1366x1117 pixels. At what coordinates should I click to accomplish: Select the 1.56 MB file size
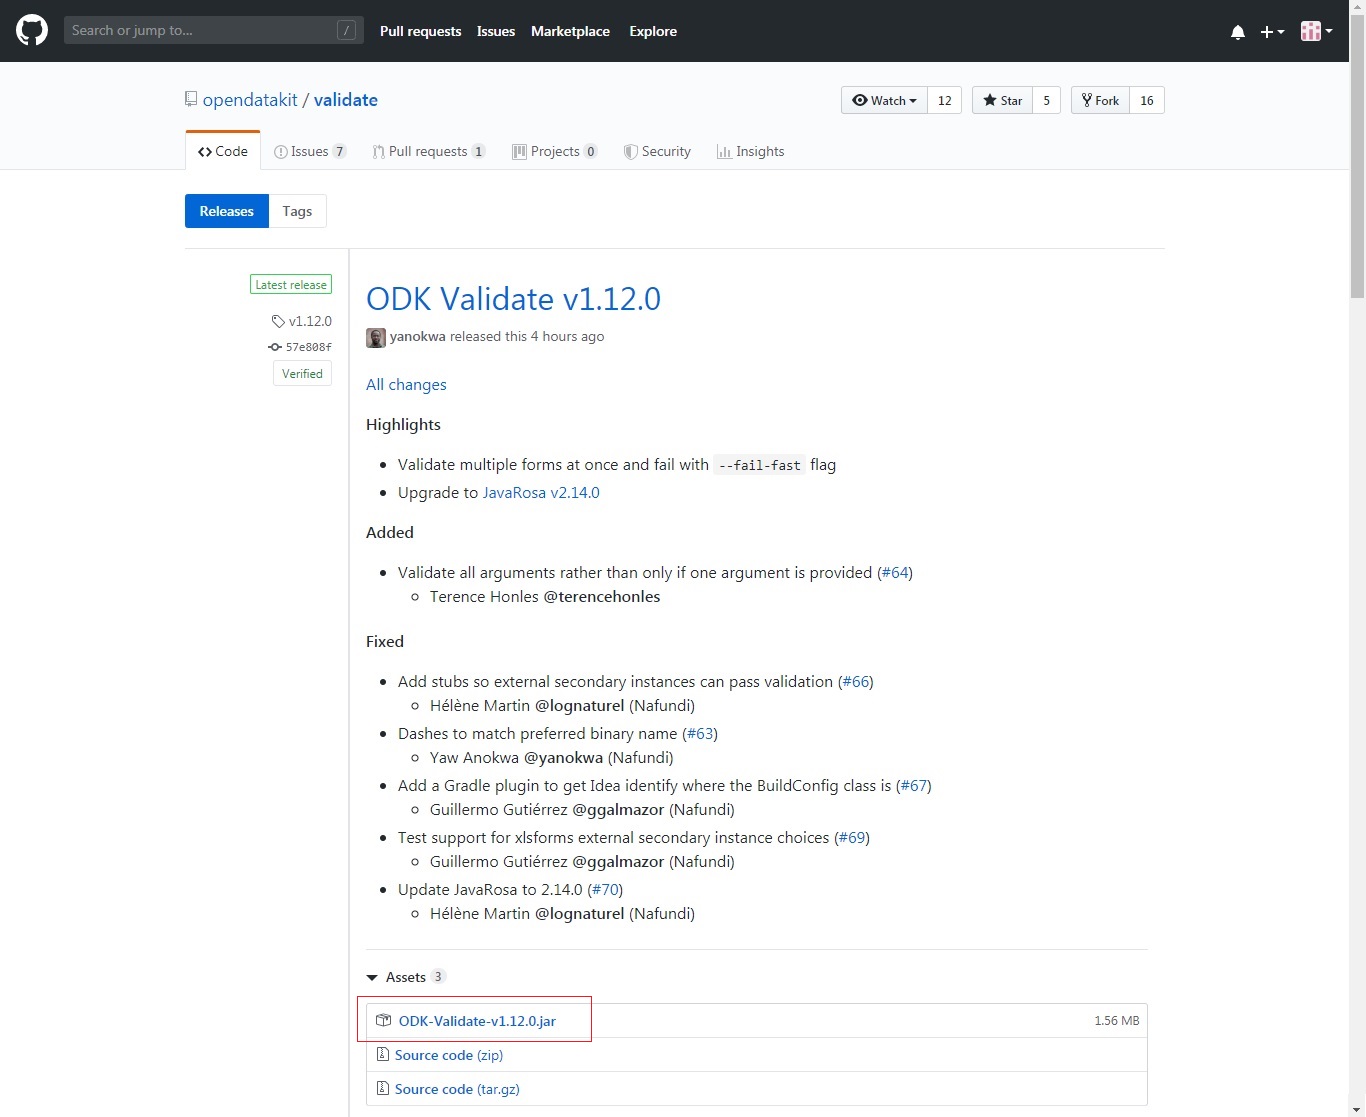click(x=1116, y=1021)
